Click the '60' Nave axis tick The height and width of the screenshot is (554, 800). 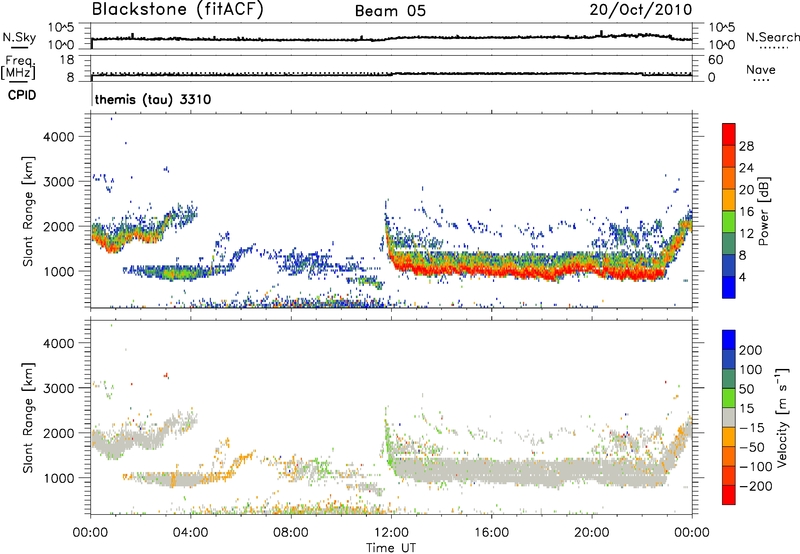click(715, 60)
